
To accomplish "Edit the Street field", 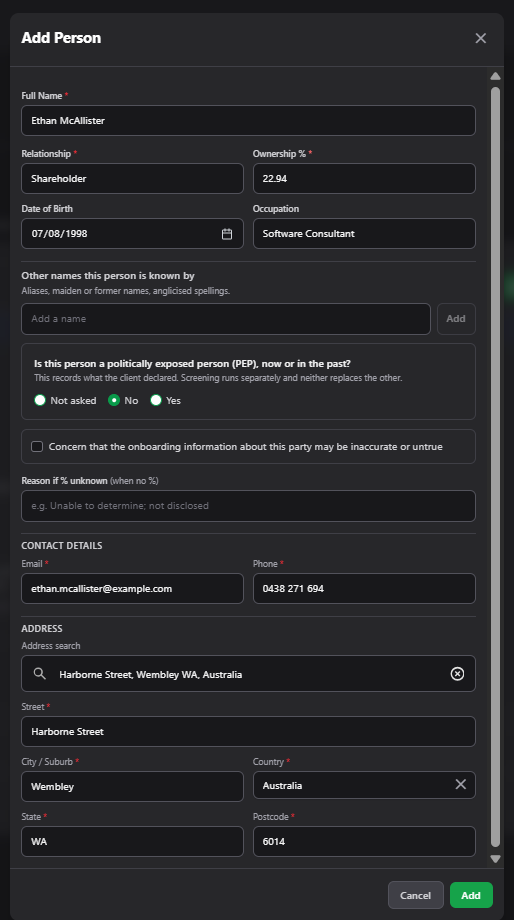I will click(248, 732).
